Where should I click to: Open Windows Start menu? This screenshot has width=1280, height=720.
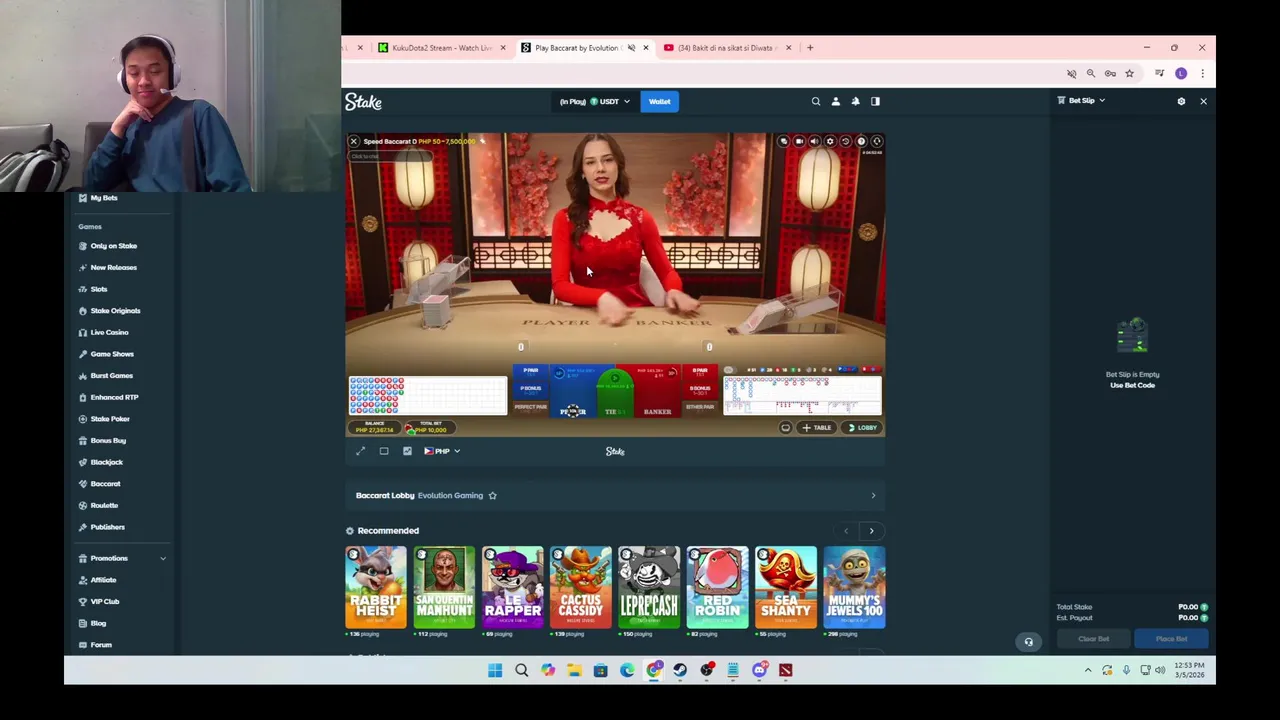tap(495, 670)
